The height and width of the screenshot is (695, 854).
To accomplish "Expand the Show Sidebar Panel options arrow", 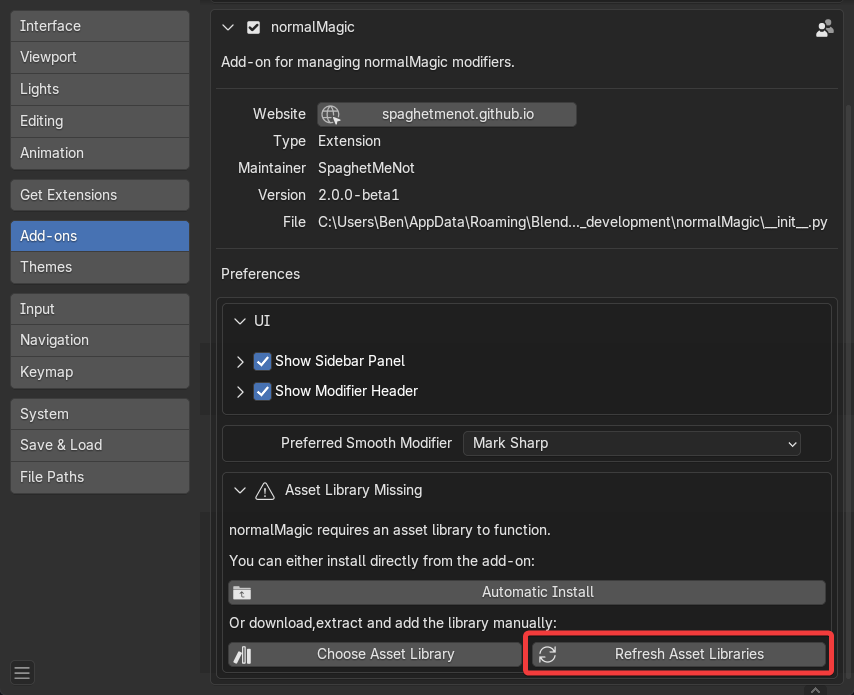I will 240,361.
